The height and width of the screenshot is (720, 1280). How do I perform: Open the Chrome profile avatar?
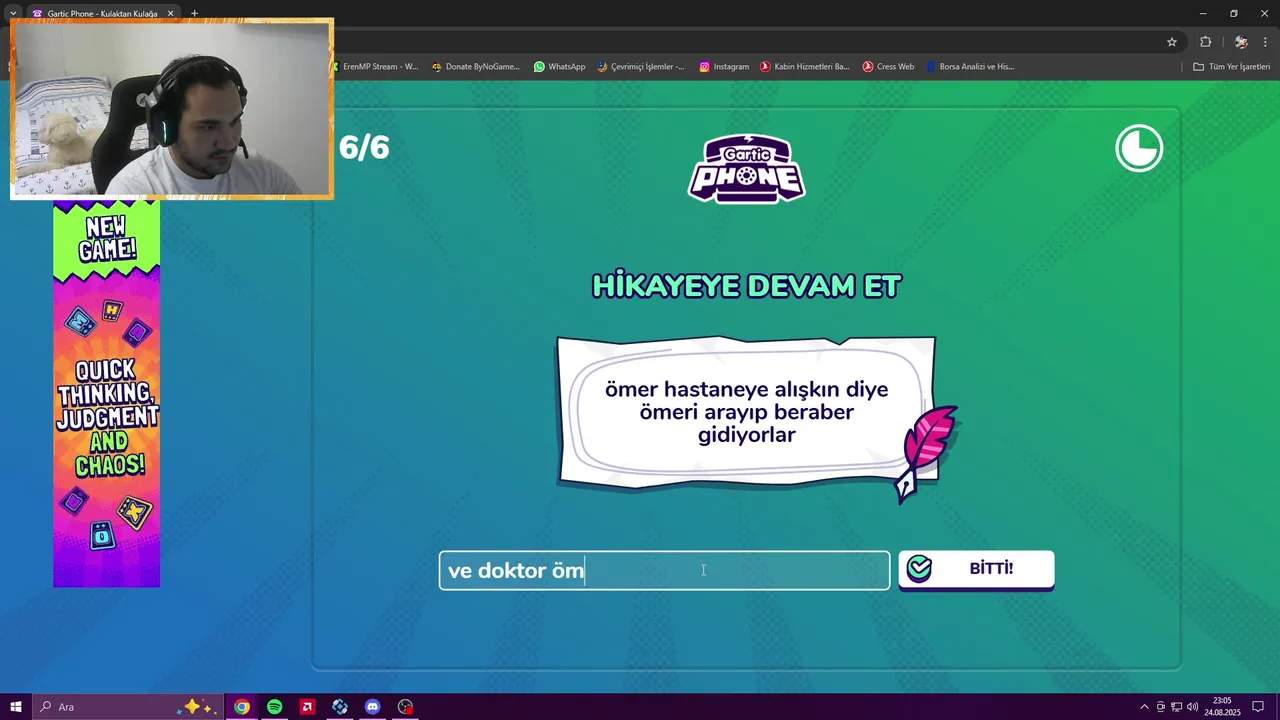point(1241,42)
